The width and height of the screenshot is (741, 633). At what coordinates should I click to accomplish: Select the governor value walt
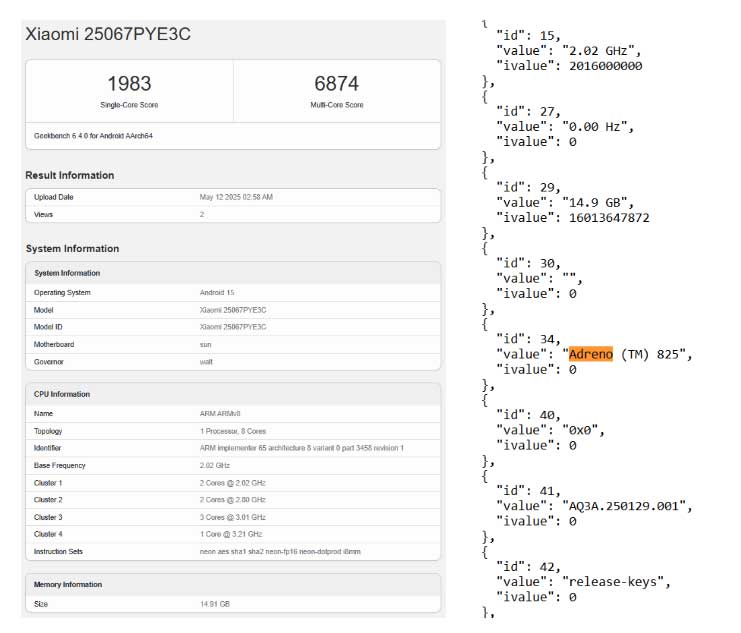tap(206, 362)
